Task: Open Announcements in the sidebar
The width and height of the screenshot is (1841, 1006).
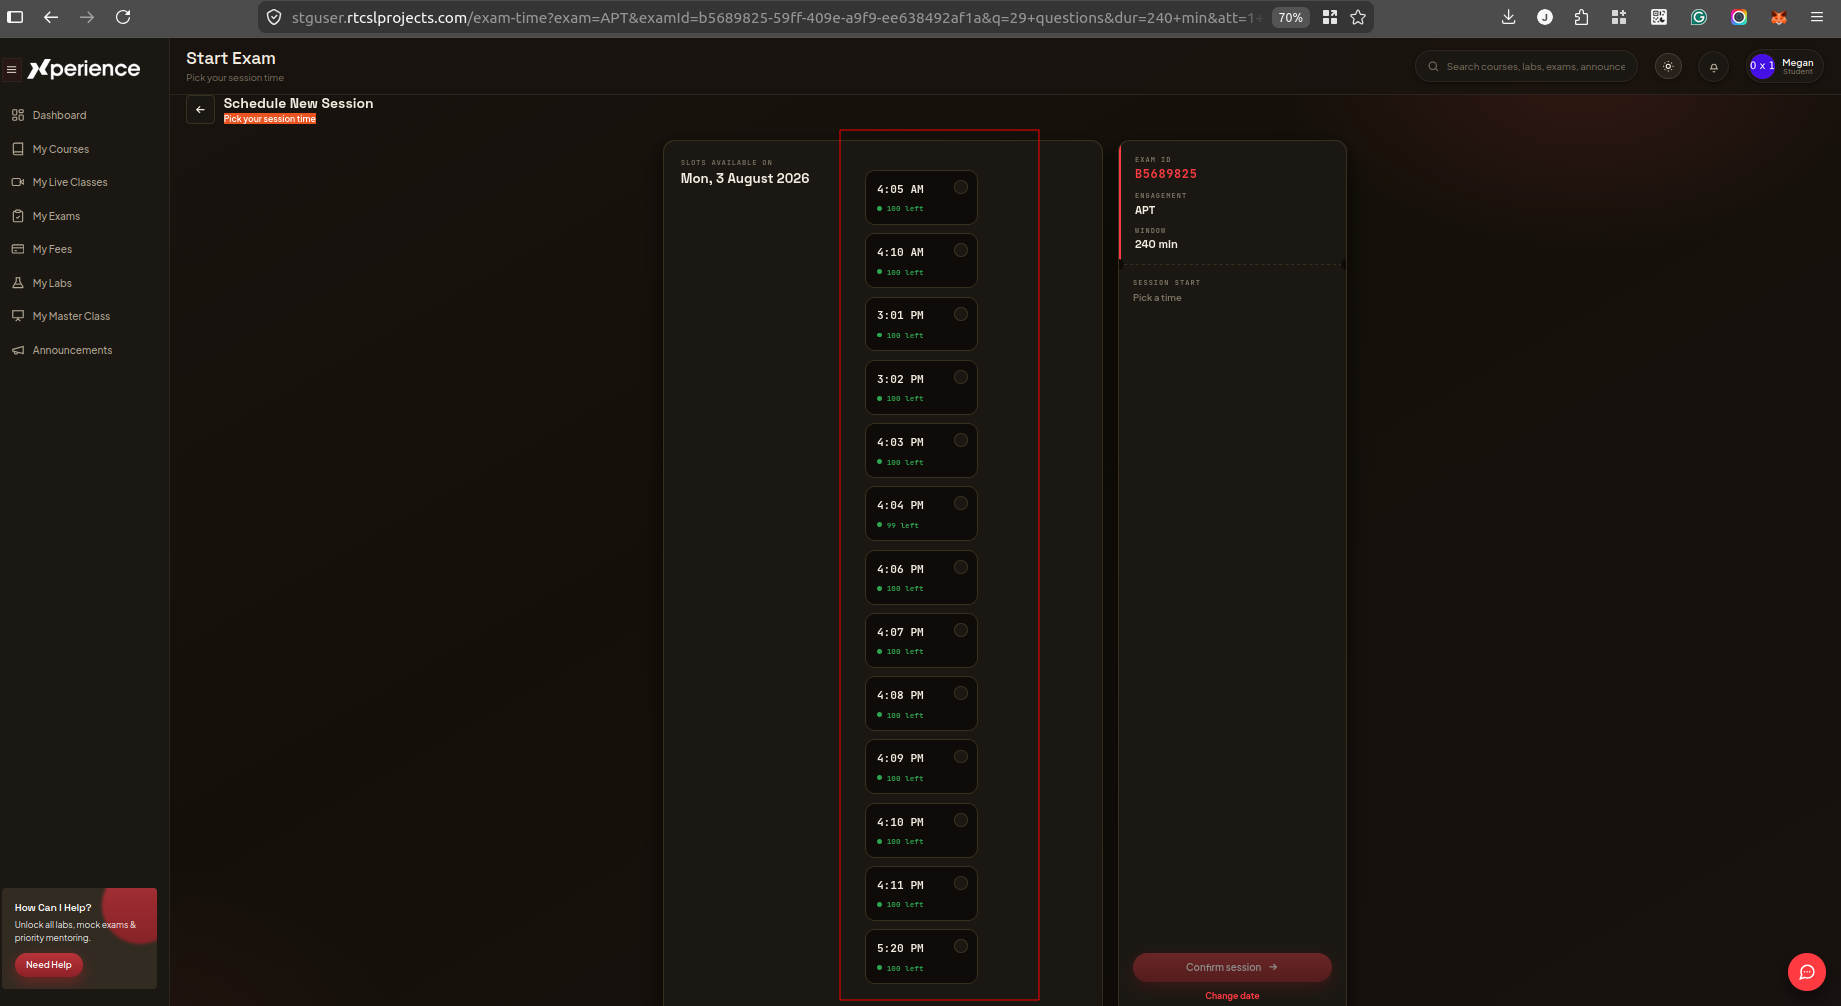Action: pyautogui.click(x=72, y=350)
